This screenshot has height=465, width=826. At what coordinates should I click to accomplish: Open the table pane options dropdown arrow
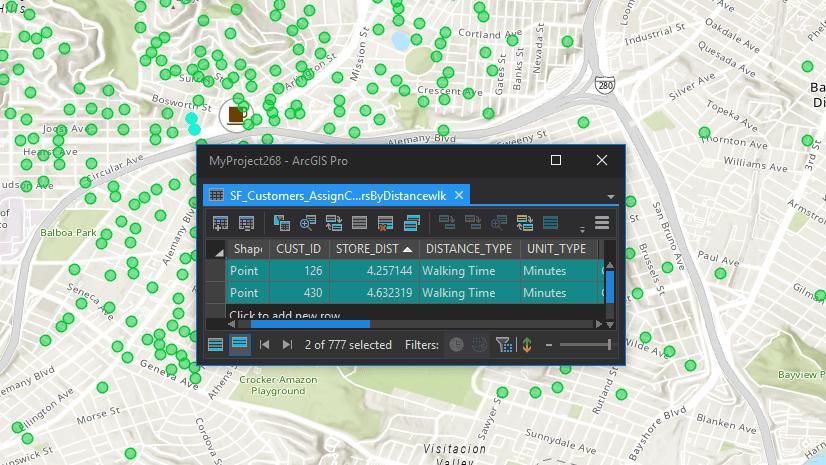click(x=610, y=196)
